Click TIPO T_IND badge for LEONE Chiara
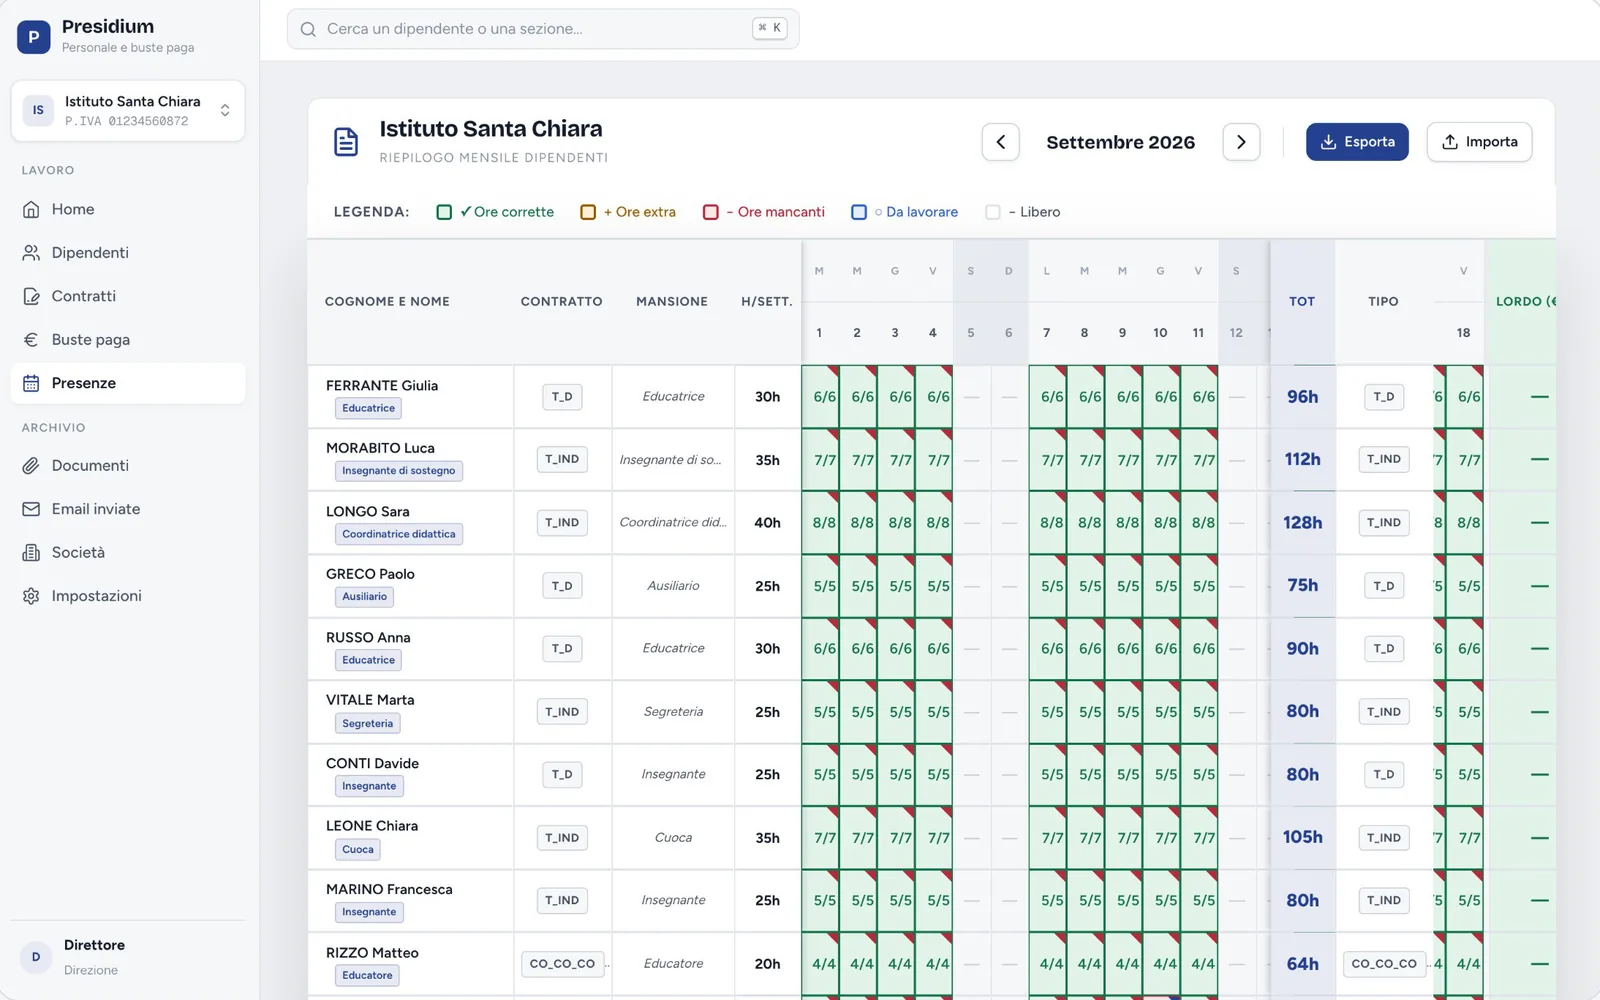 (x=1384, y=838)
